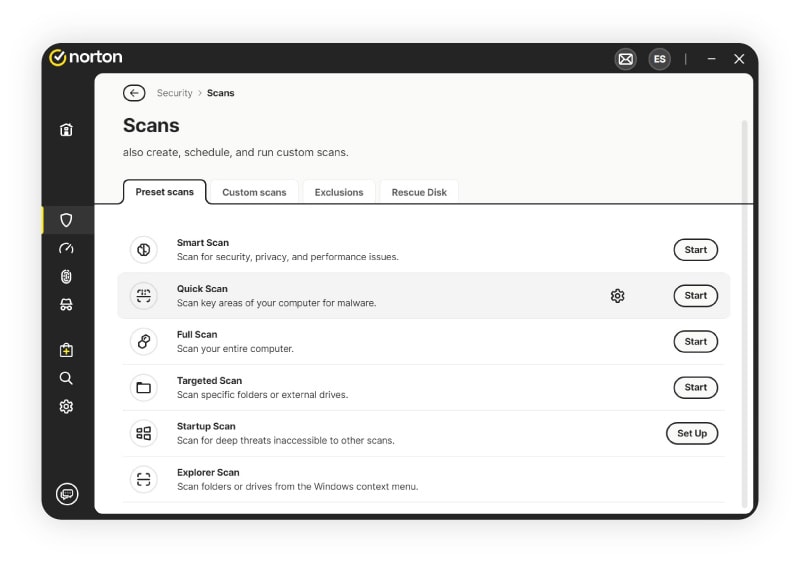The height and width of the screenshot is (563, 800).
Task: Click the Norton logo
Action: (x=86, y=57)
